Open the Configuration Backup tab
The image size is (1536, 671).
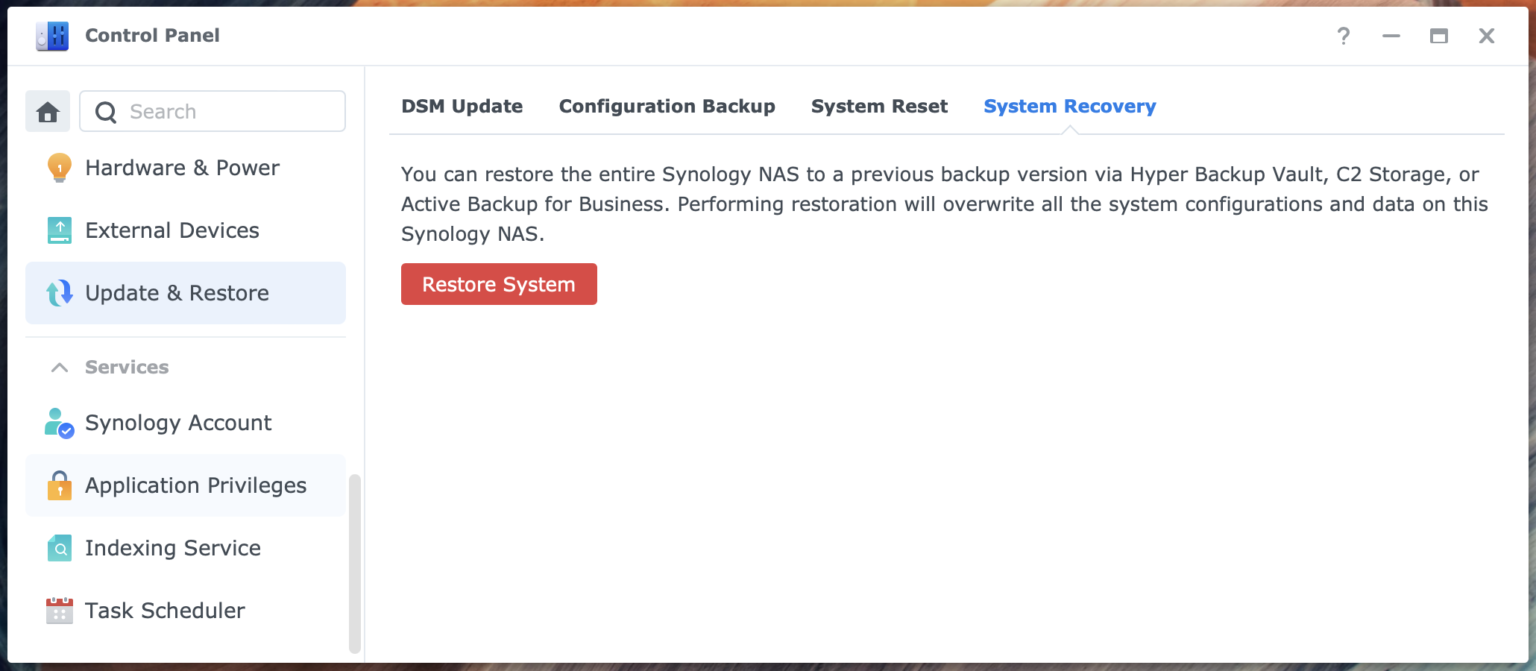pos(667,106)
